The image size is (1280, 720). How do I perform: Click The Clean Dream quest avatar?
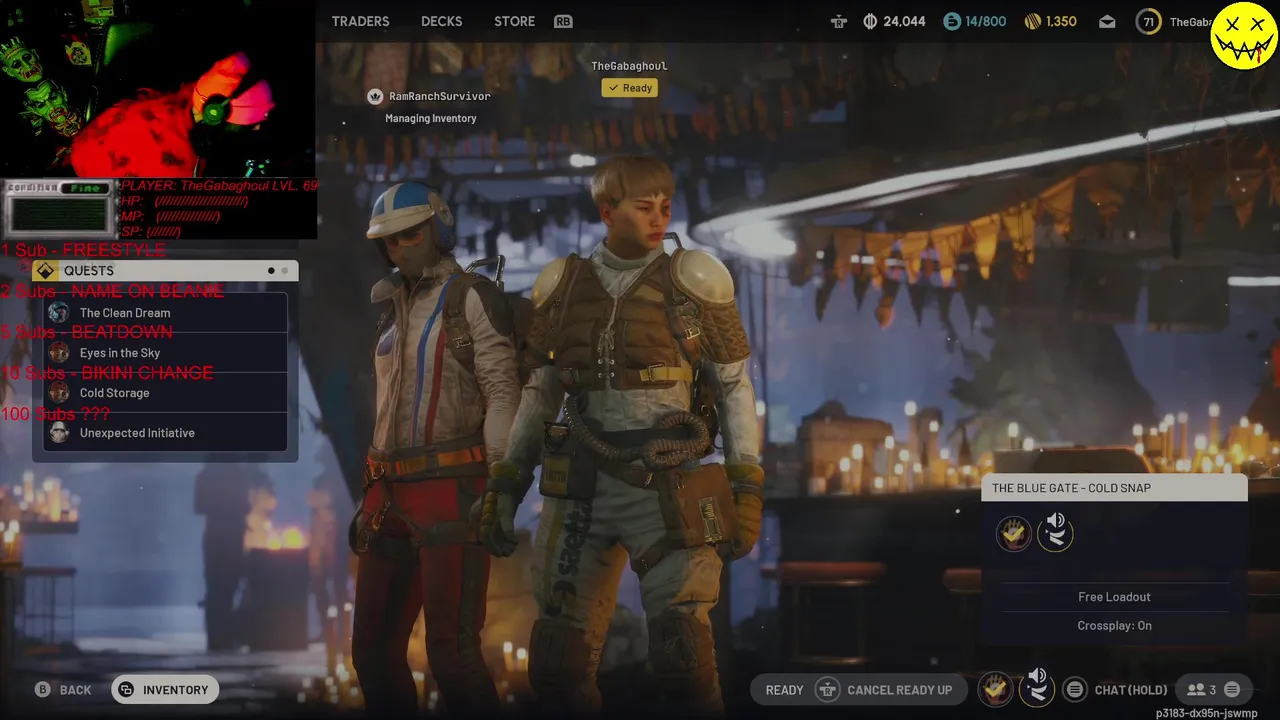point(59,313)
